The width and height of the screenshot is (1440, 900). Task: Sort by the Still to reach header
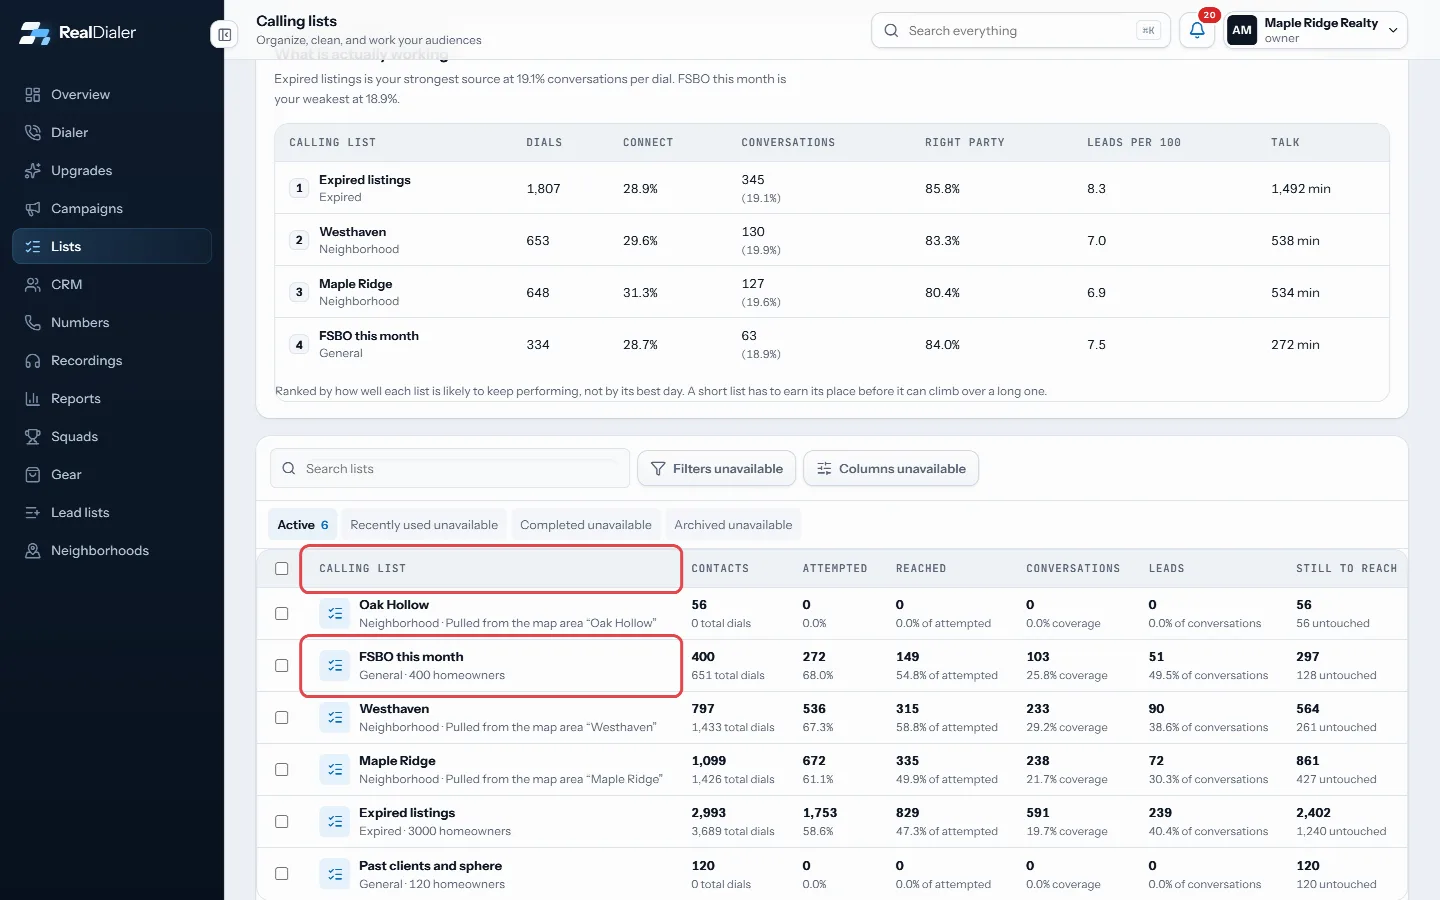[1346, 568]
